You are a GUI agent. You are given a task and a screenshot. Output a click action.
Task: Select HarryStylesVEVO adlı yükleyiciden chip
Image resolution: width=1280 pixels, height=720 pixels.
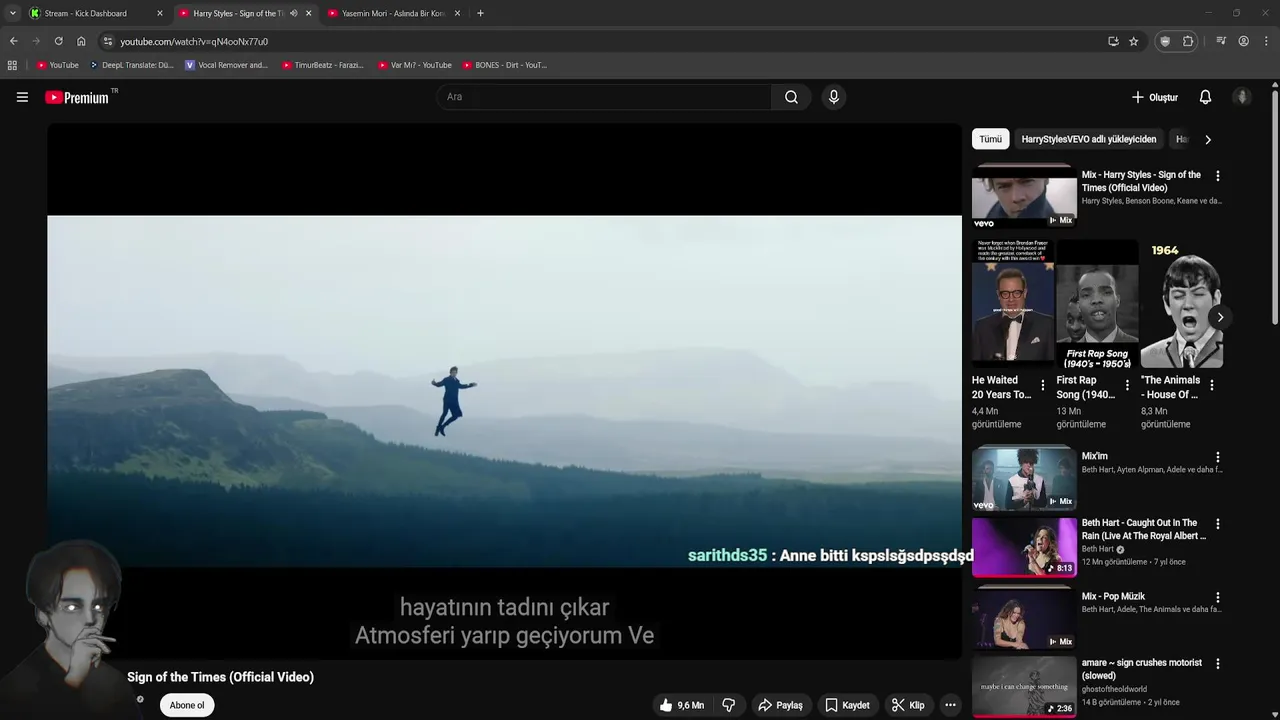coord(1088,139)
